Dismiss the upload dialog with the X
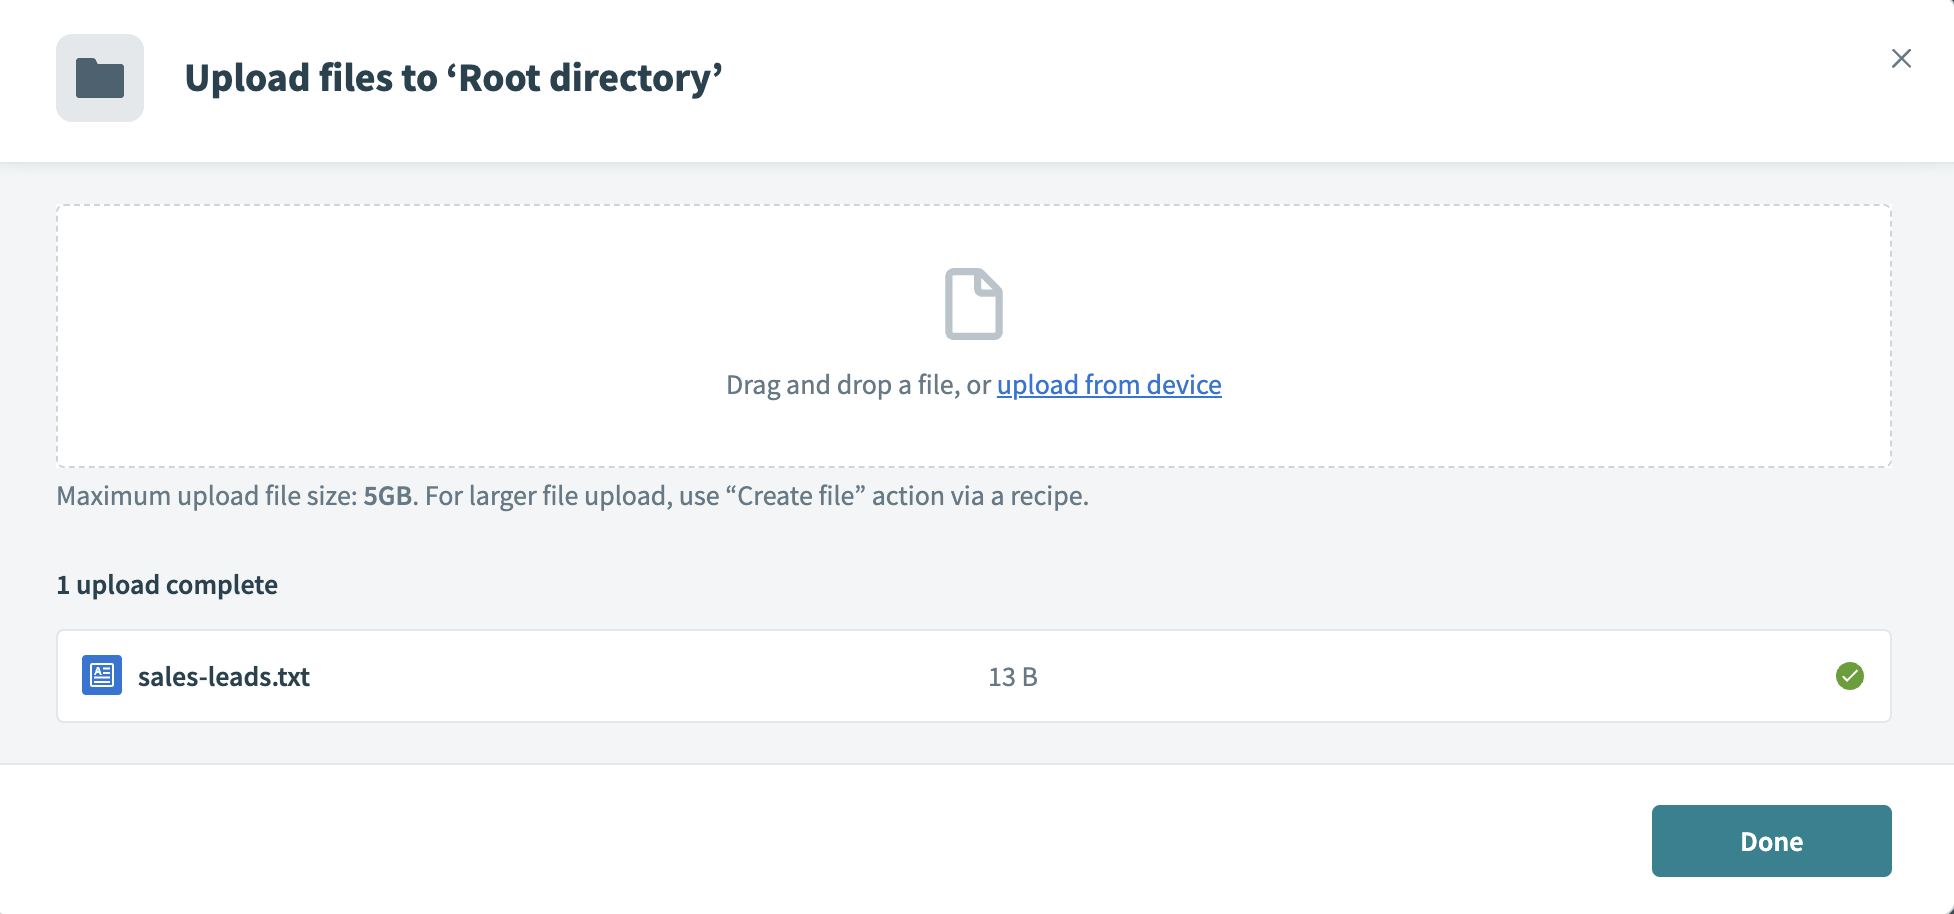The image size is (1954, 914). click(1900, 58)
